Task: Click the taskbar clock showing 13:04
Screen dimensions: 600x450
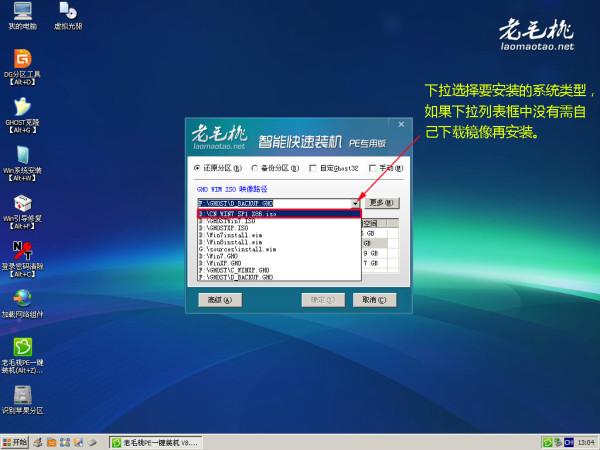Action: pyautogui.click(x=585, y=443)
